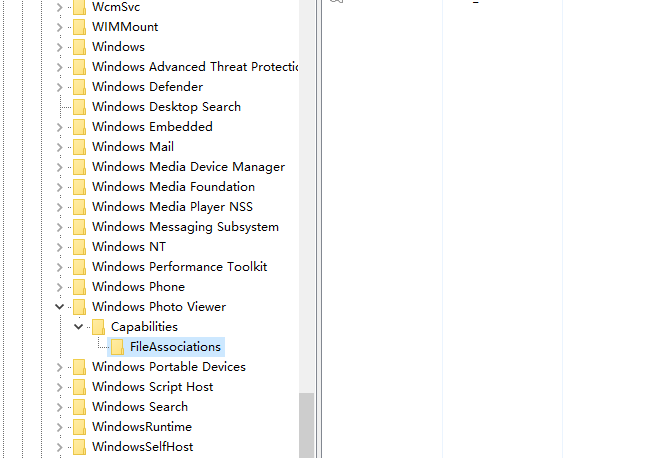
Task: Click the Windows Portable Devices folder icon
Action: tap(79, 367)
